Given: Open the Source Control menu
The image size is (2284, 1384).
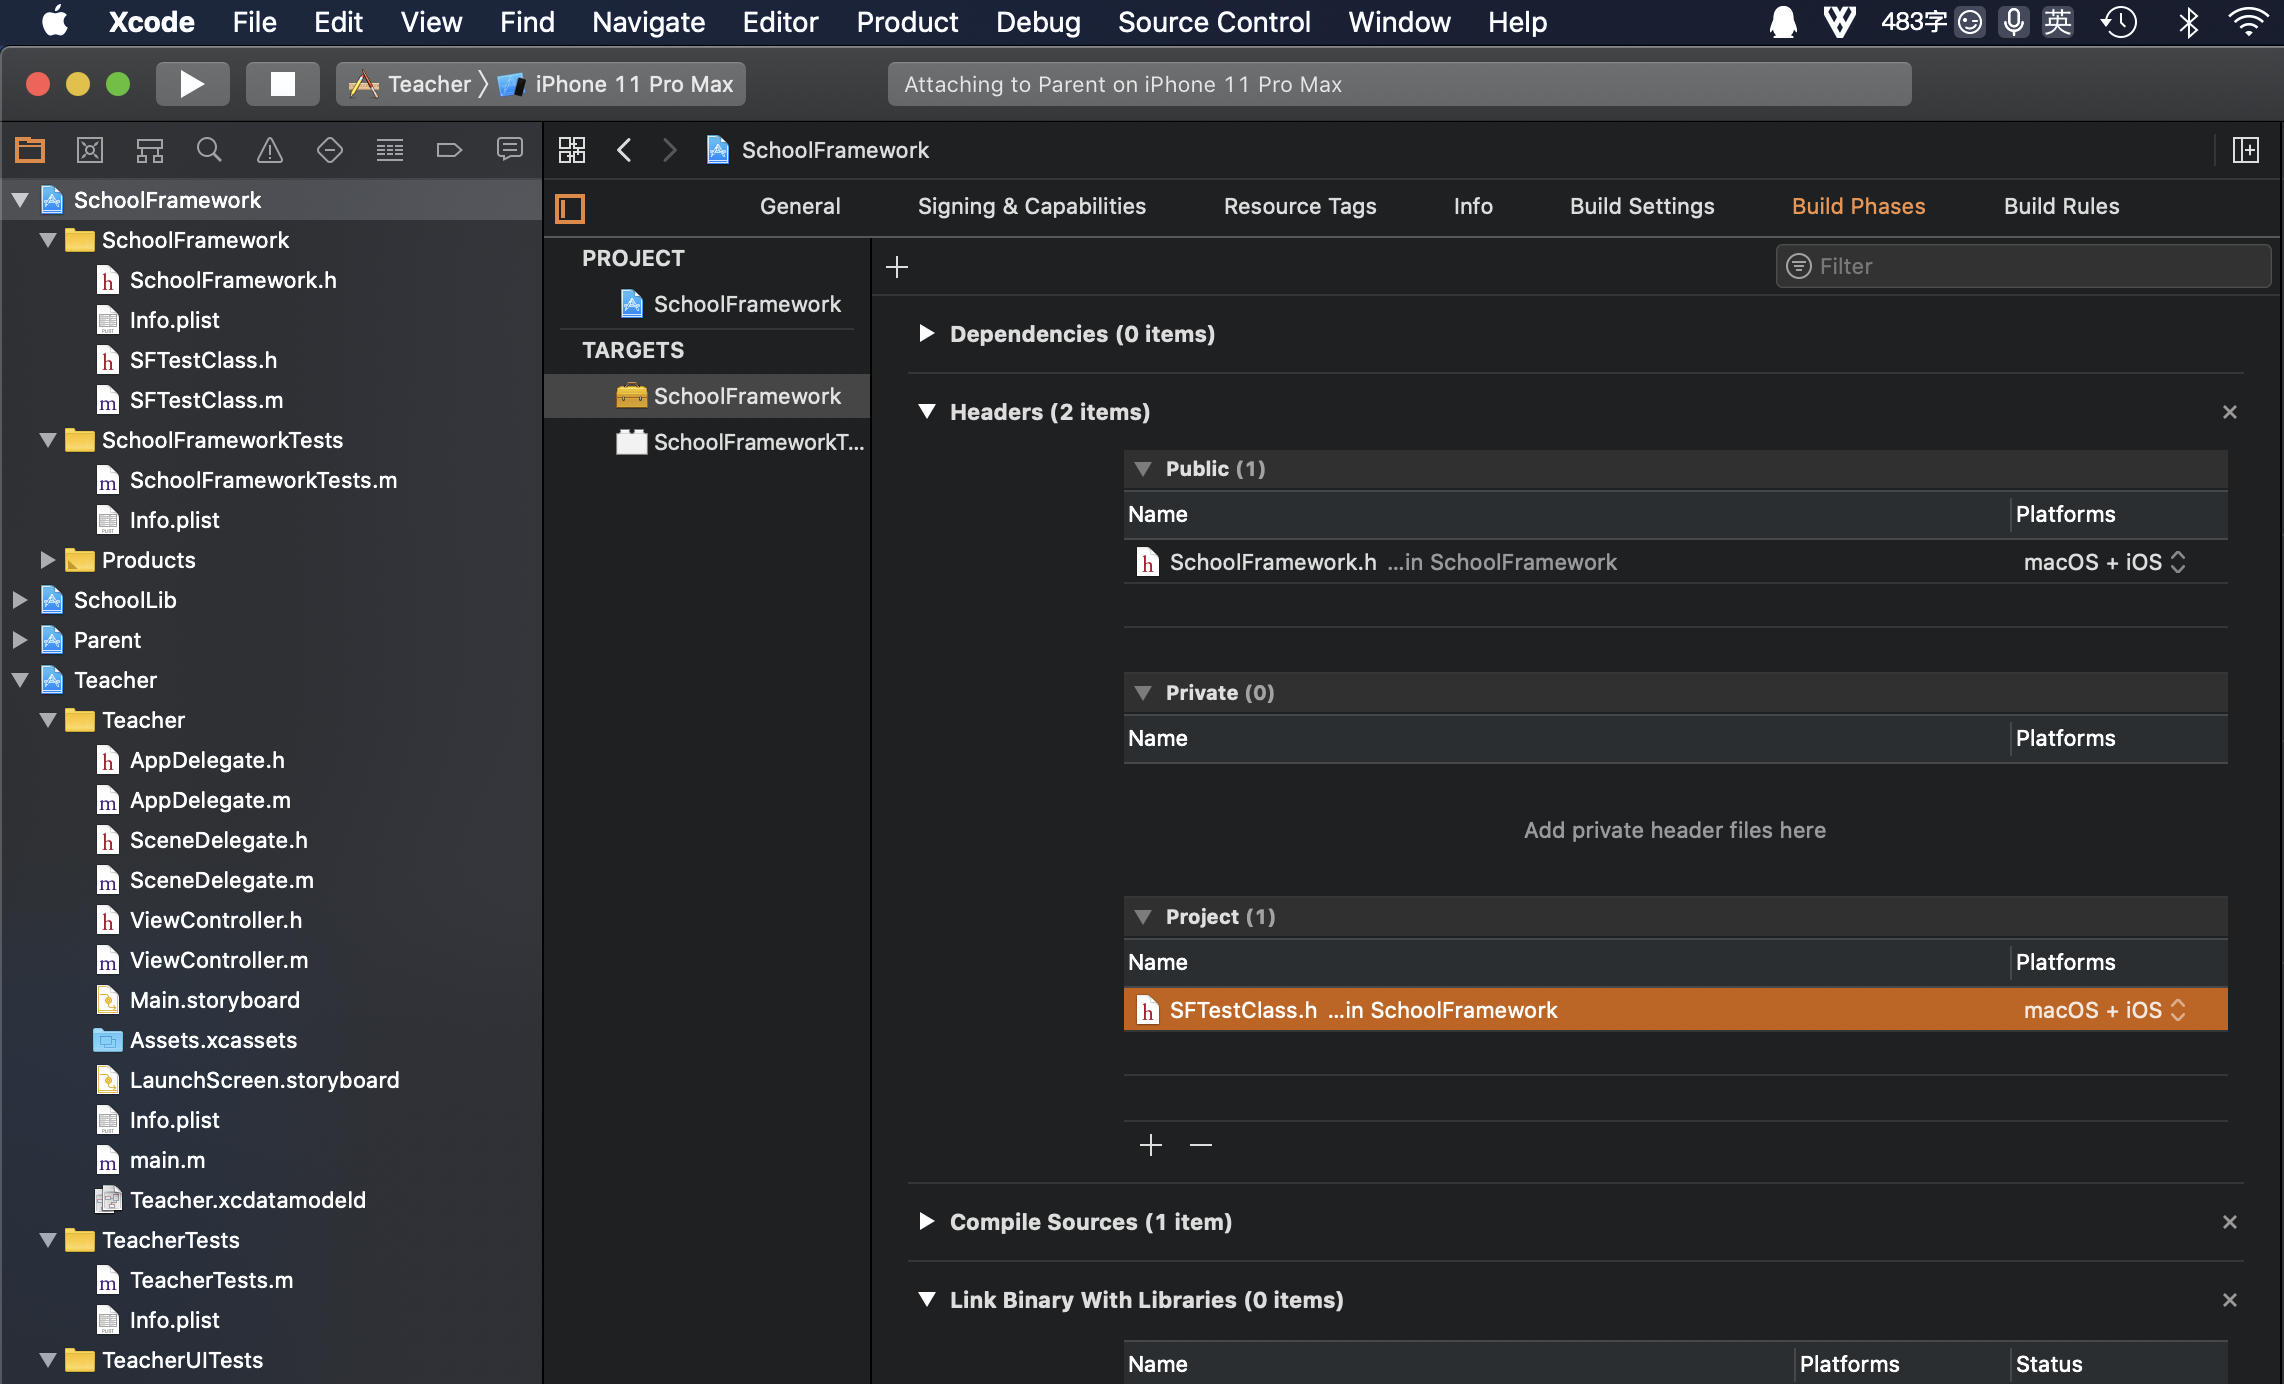Looking at the screenshot, I should 1214,22.
